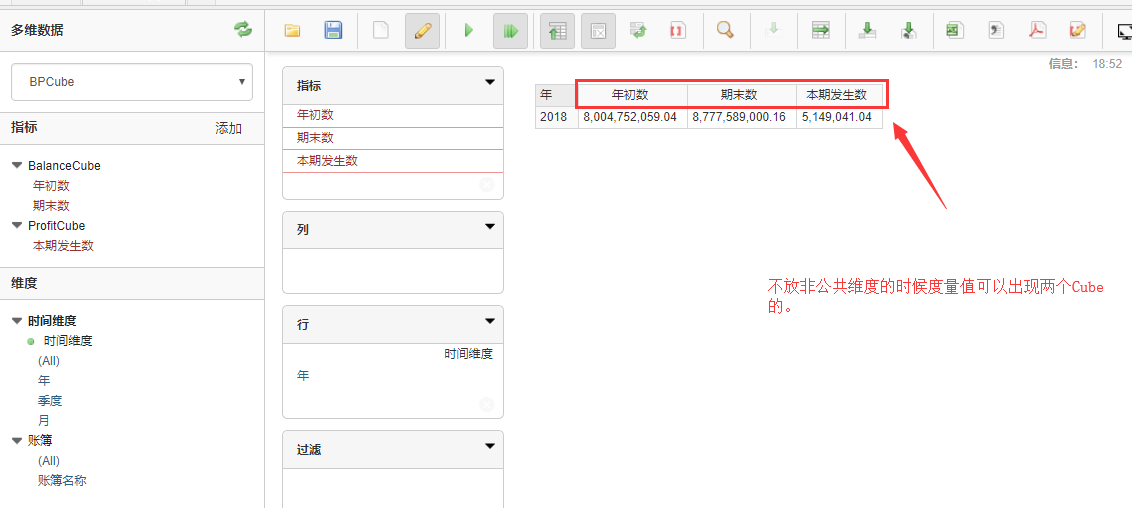Click the 信息: 18:52 status text

click(x=1085, y=64)
